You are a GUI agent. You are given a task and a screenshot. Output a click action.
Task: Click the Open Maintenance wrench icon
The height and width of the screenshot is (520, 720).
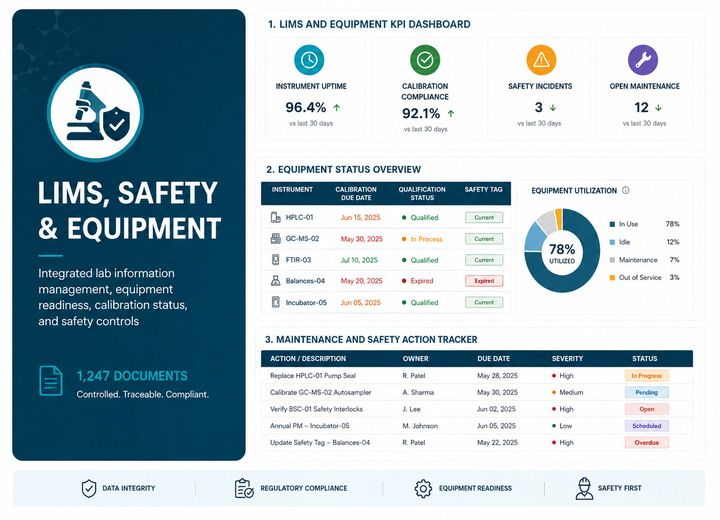[x=643, y=60]
